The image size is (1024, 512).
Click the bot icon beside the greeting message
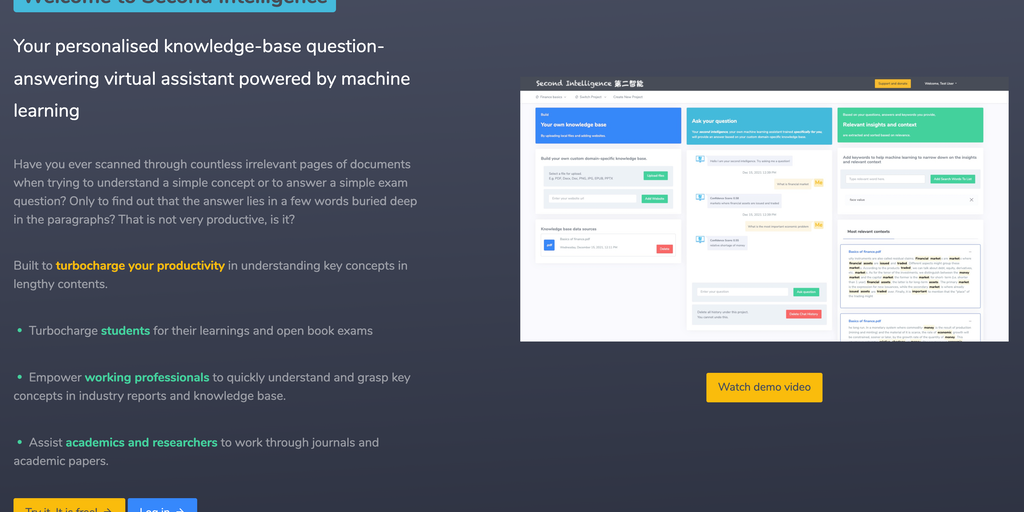click(x=700, y=159)
